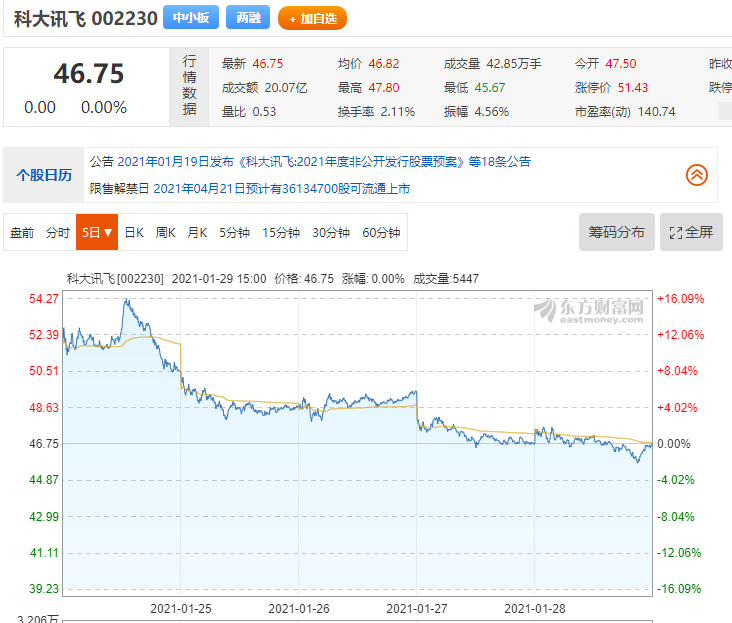Switch to the 盘前 chart tab
The width and height of the screenshot is (732, 623).
click(22, 232)
